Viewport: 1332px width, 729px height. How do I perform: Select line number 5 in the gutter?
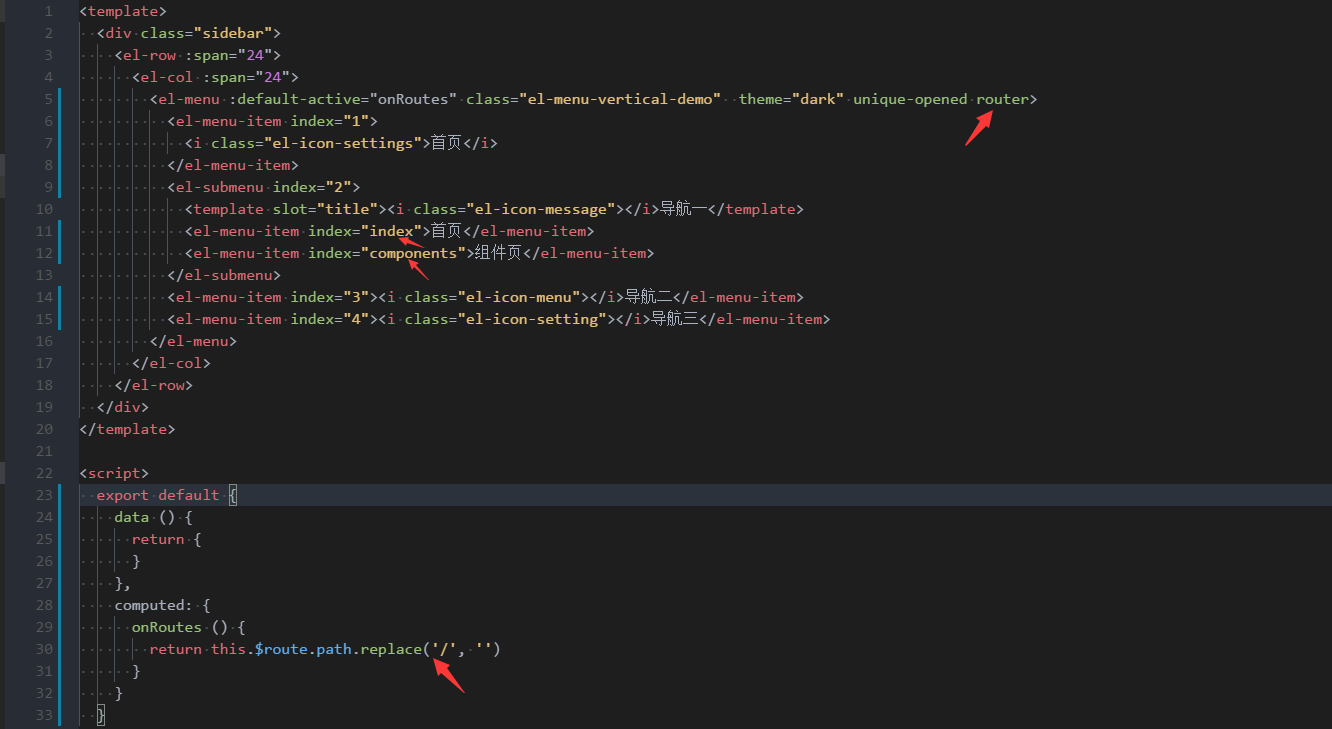tap(48, 99)
